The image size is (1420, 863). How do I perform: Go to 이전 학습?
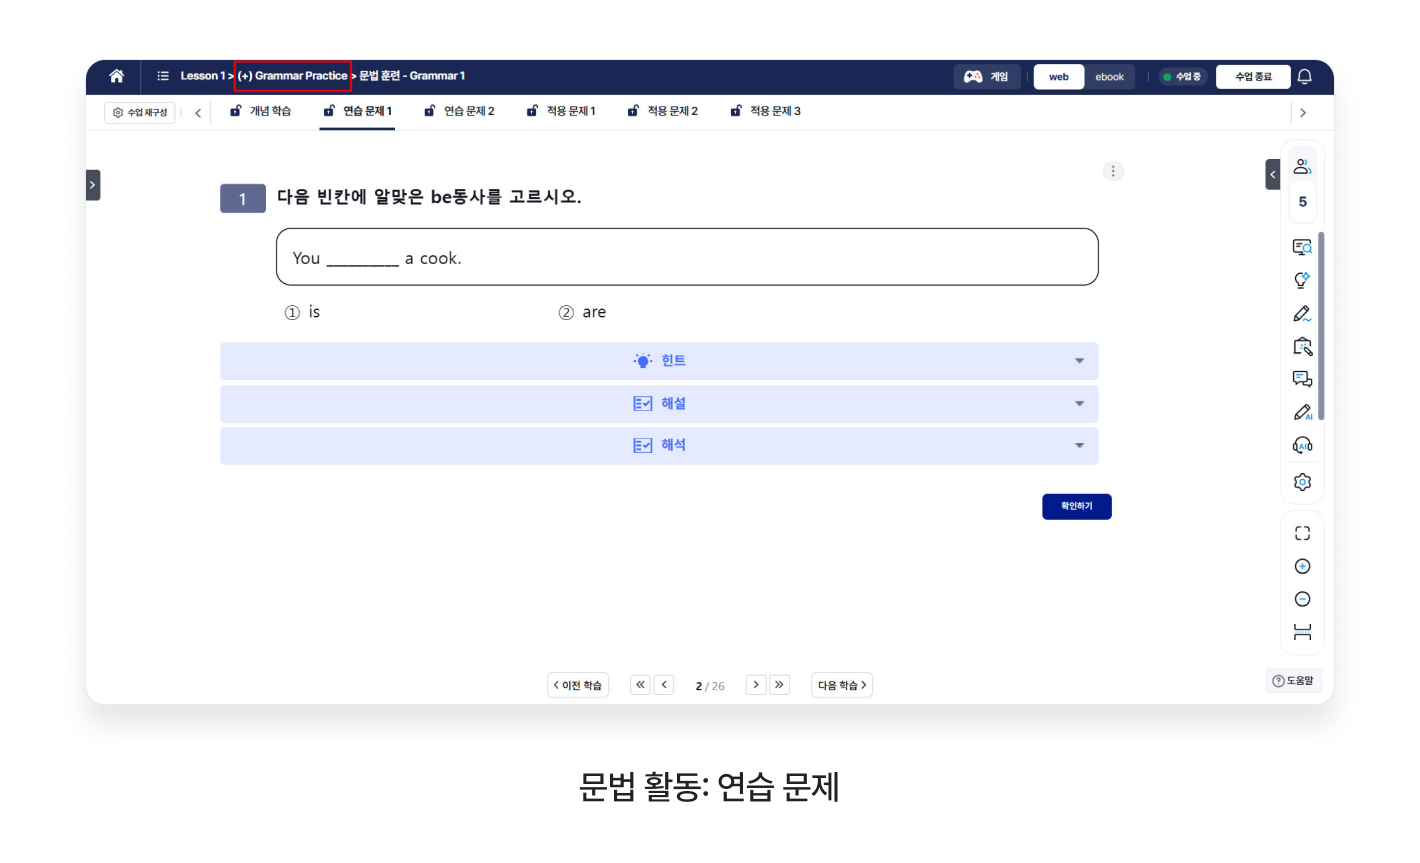[x=578, y=685]
